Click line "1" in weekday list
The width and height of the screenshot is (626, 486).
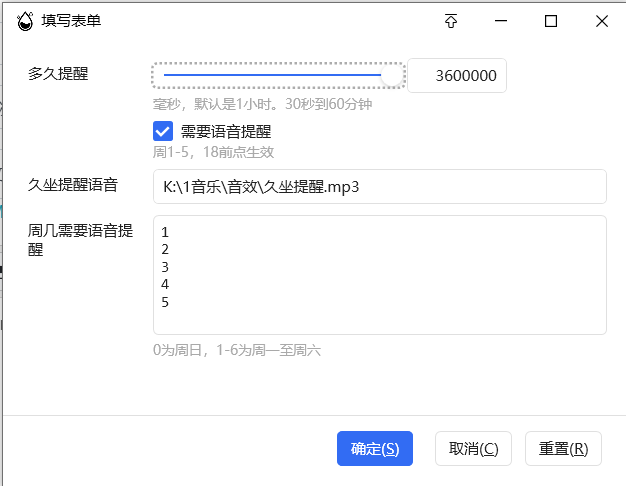click(x=165, y=232)
